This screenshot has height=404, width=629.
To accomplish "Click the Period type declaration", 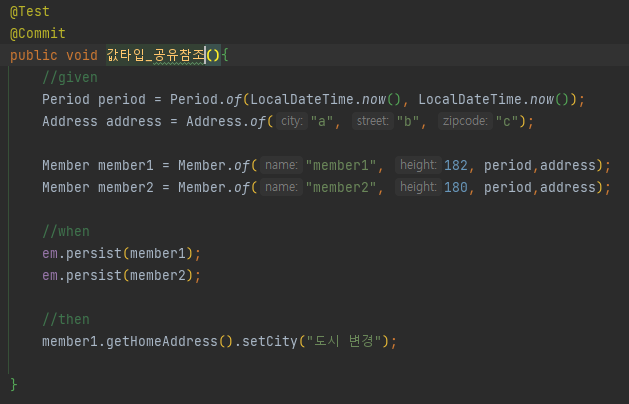I will pos(66,99).
